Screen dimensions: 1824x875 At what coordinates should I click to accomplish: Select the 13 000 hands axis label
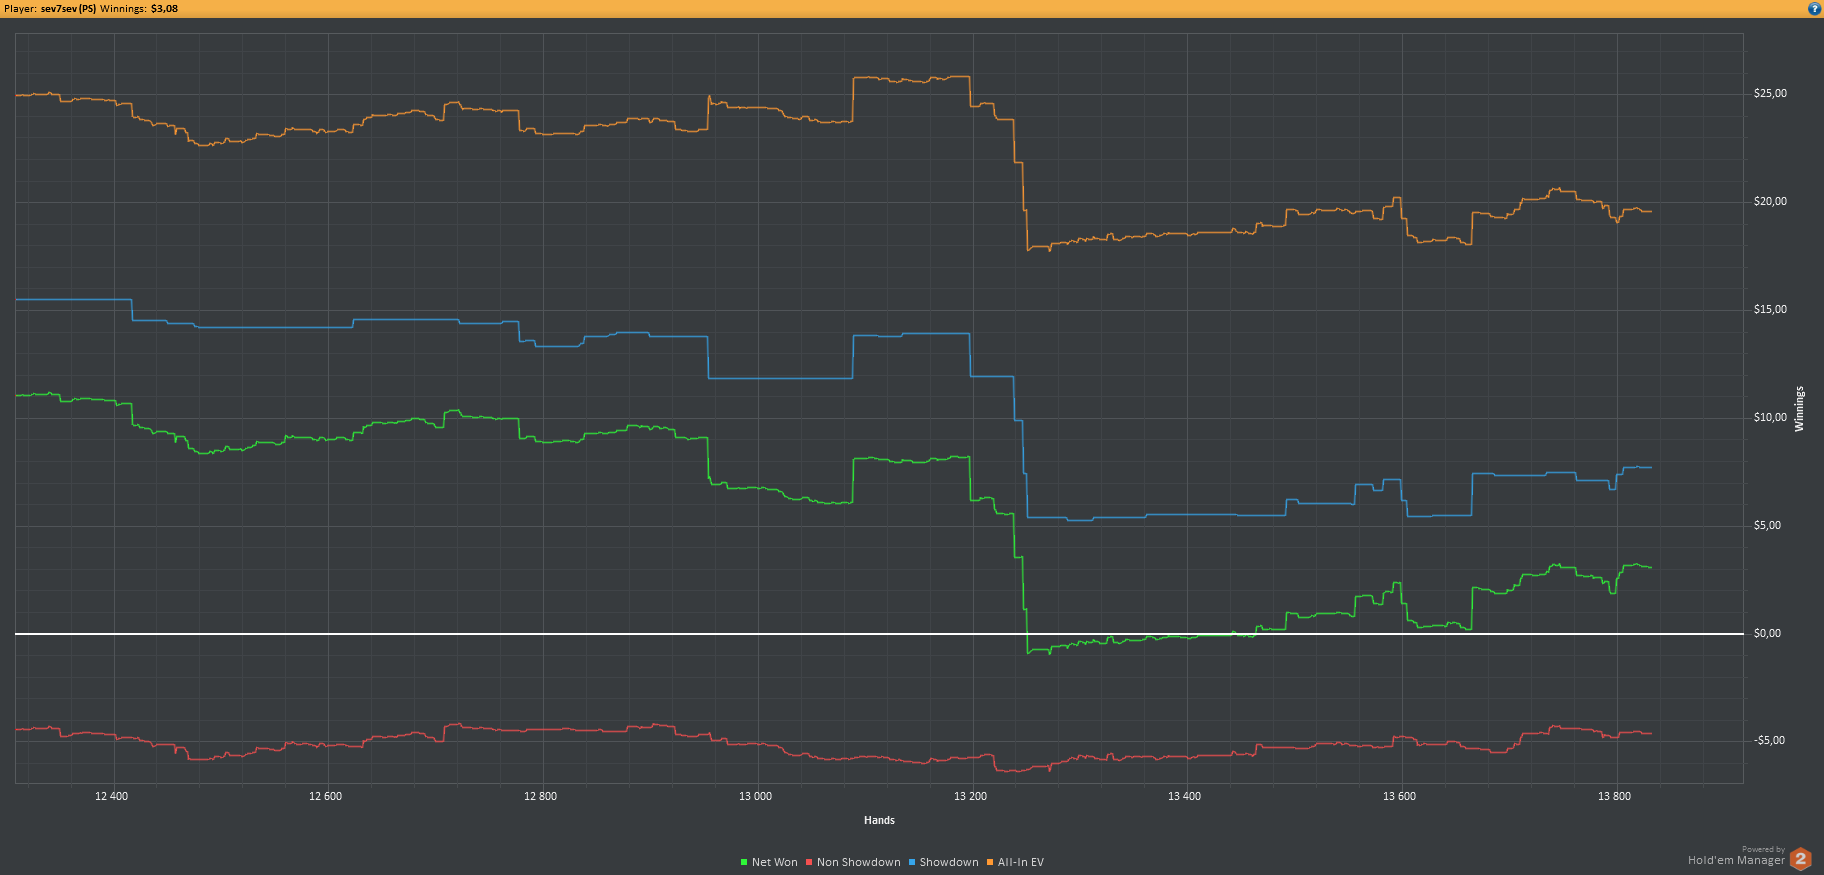tap(755, 796)
